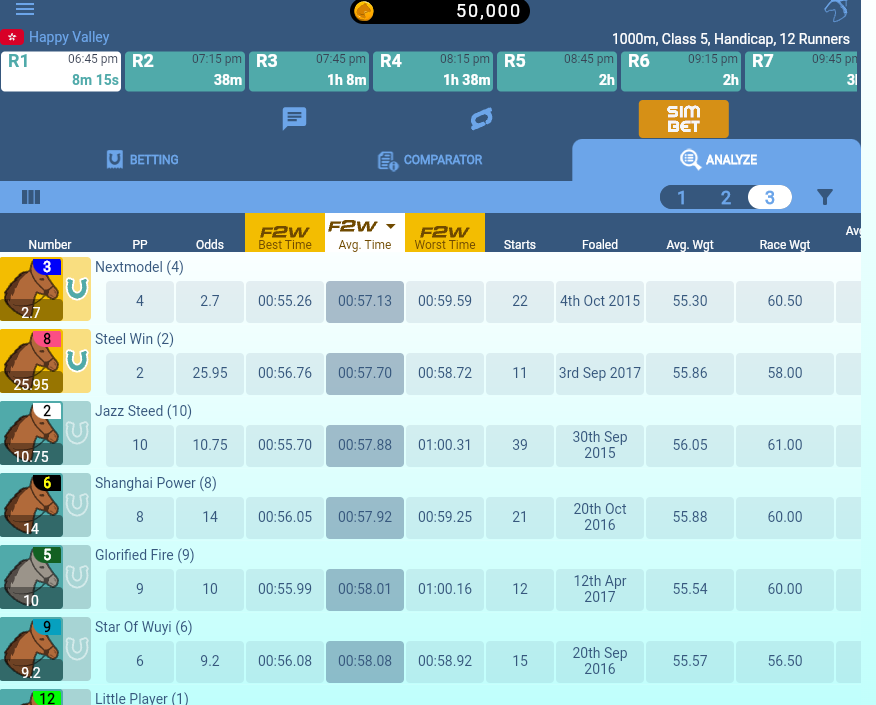
Task: Switch to analyze page 1
Action: [682, 197]
